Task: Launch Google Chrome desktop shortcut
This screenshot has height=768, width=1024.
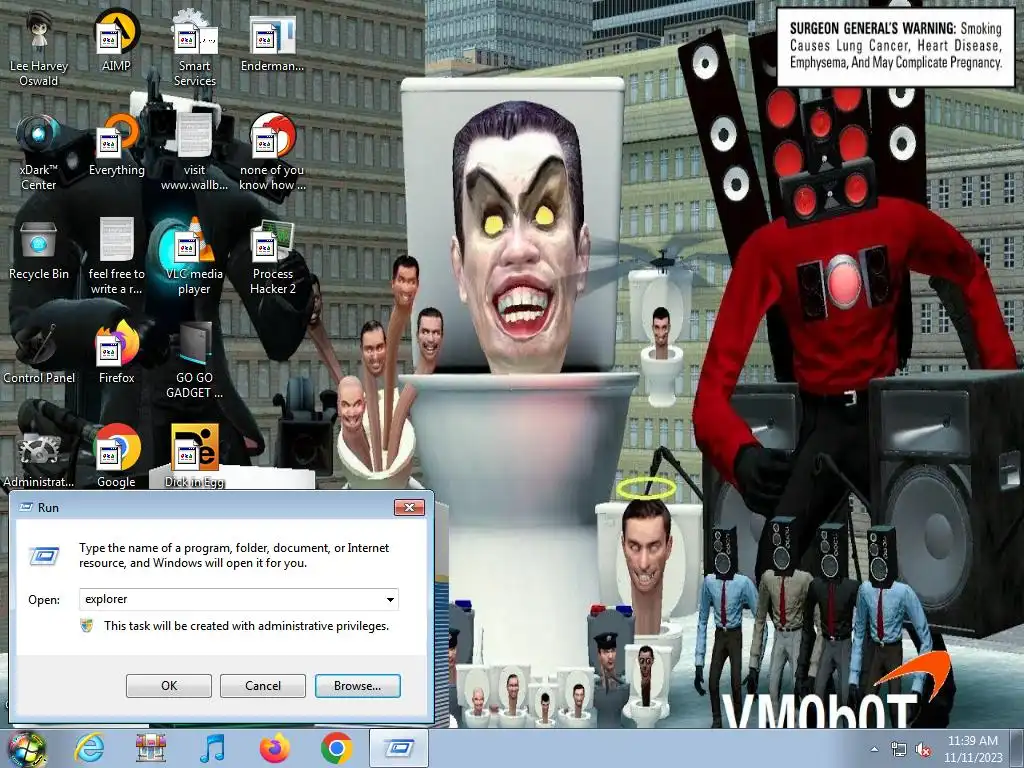Action: click(x=116, y=457)
